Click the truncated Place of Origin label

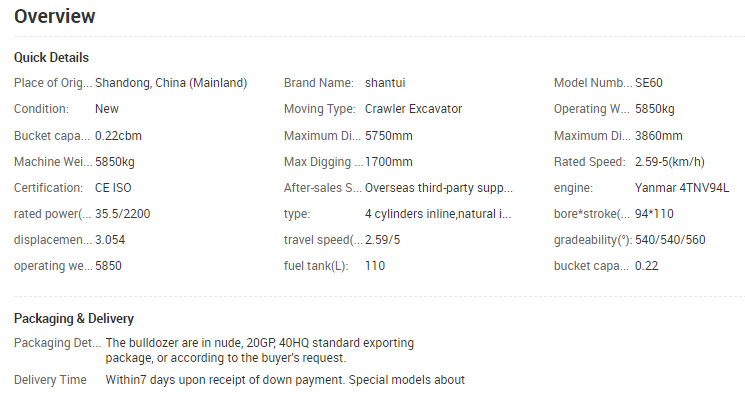(x=53, y=83)
